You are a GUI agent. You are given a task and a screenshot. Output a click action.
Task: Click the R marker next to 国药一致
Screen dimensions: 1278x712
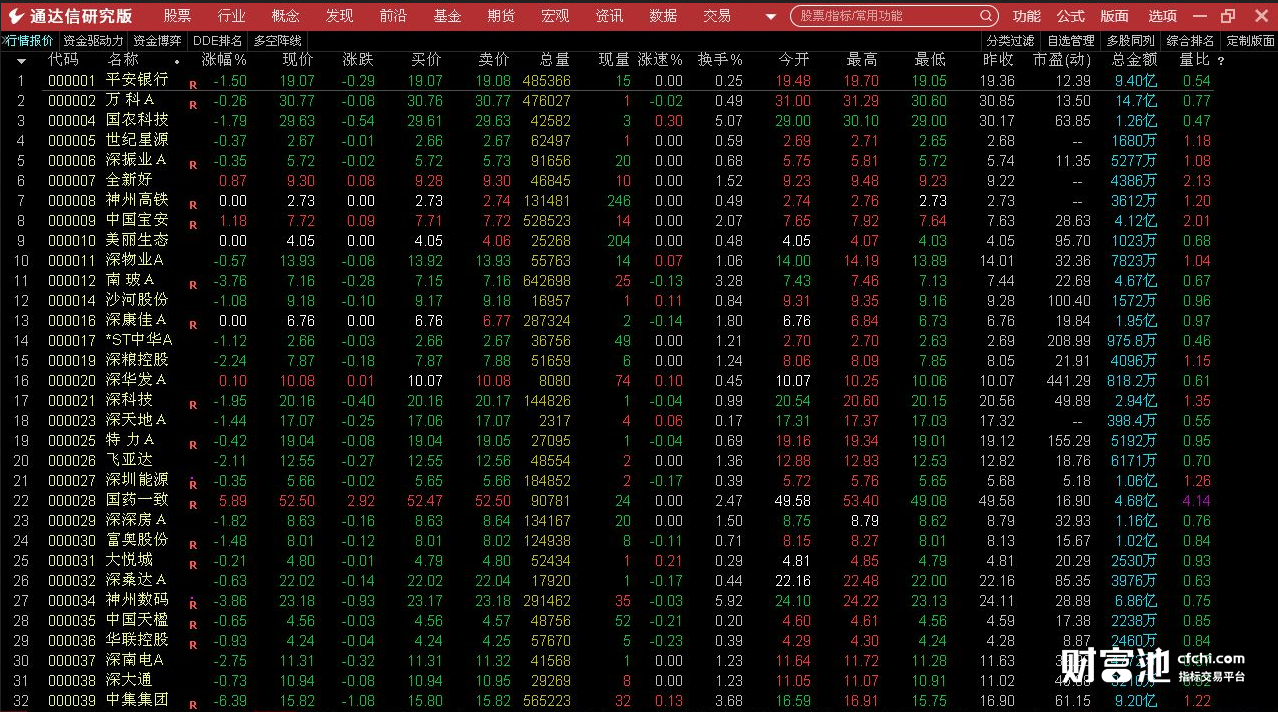click(193, 505)
